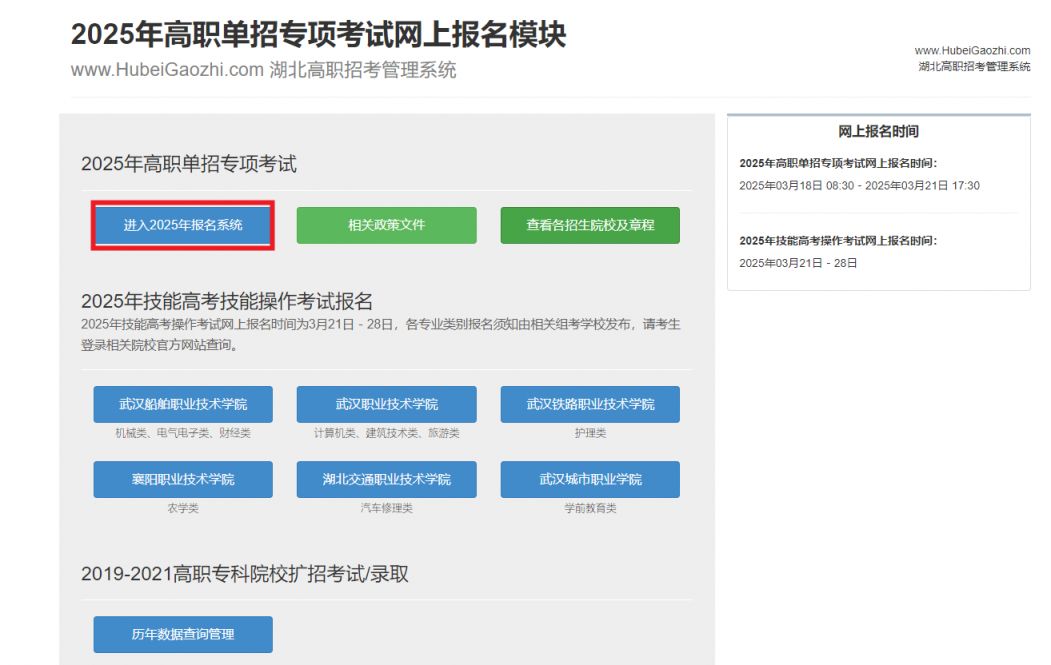Image resolution: width=1051 pixels, height=665 pixels.
Task: Click the 2025年03月21日 - 28日 date text
Action: point(798,263)
